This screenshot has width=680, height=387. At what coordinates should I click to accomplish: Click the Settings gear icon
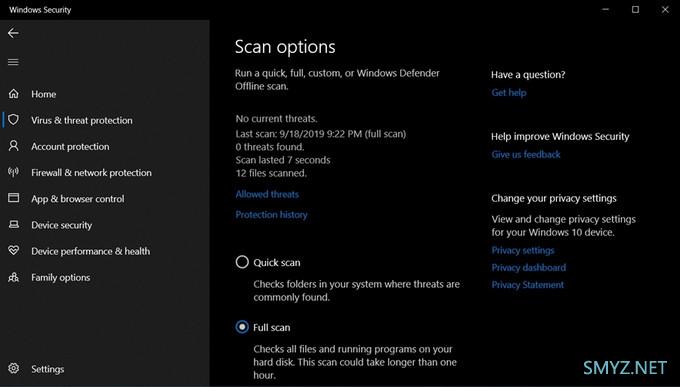pos(13,368)
